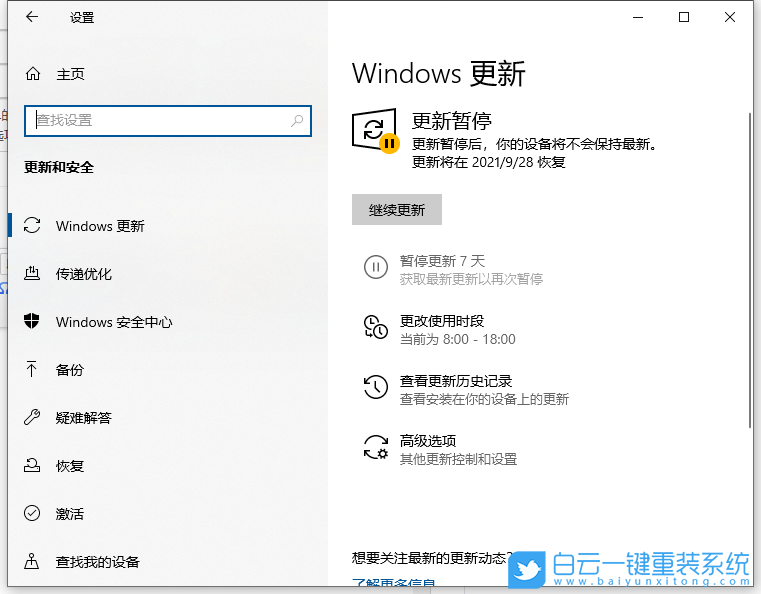Go back with the arrow icon
The image size is (761, 594).
[x=32, y=17]
